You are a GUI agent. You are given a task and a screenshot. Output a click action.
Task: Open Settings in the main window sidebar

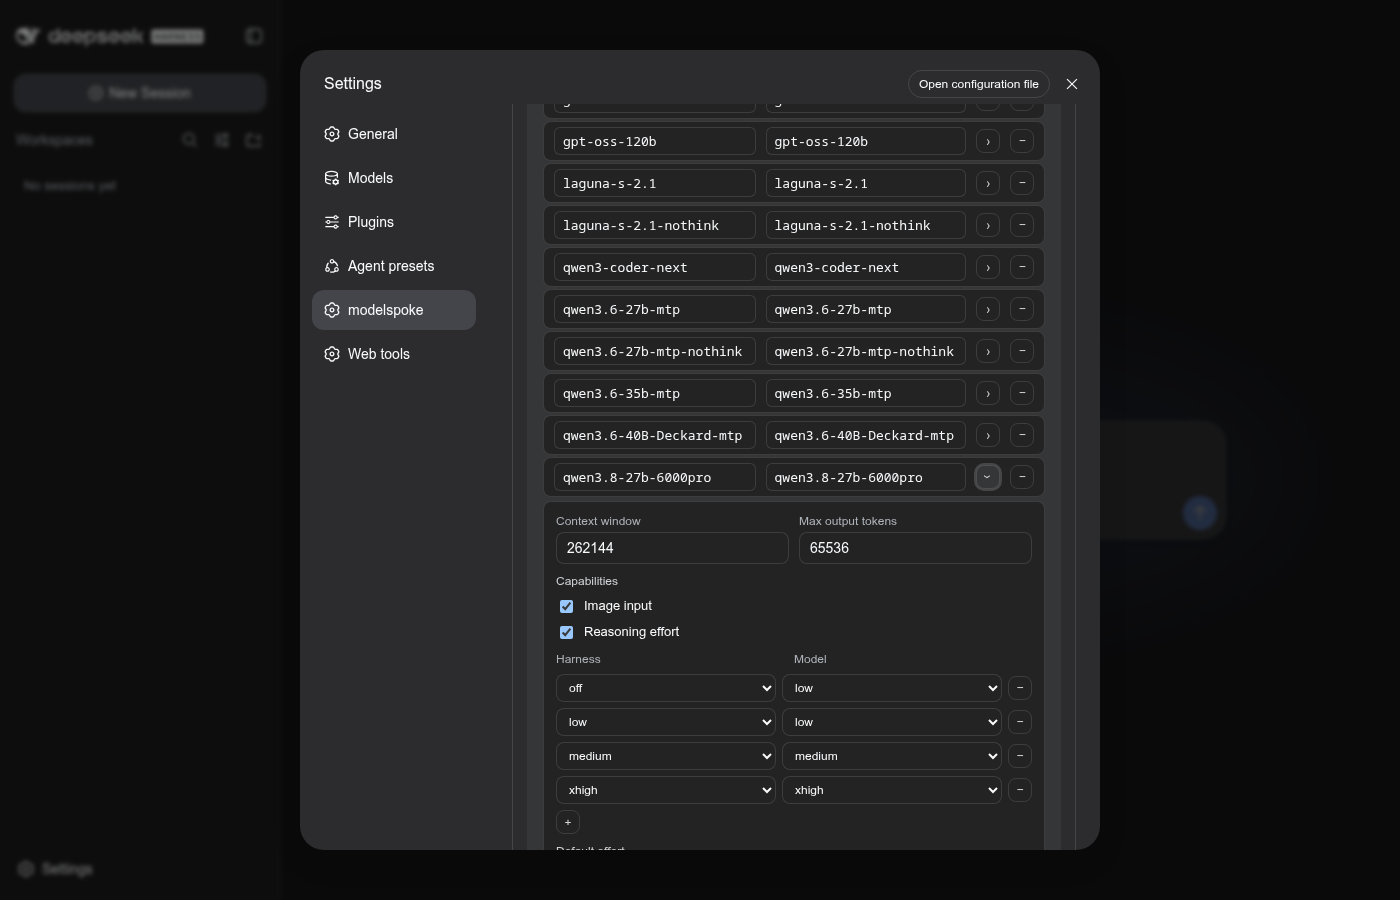pos(56,869)
